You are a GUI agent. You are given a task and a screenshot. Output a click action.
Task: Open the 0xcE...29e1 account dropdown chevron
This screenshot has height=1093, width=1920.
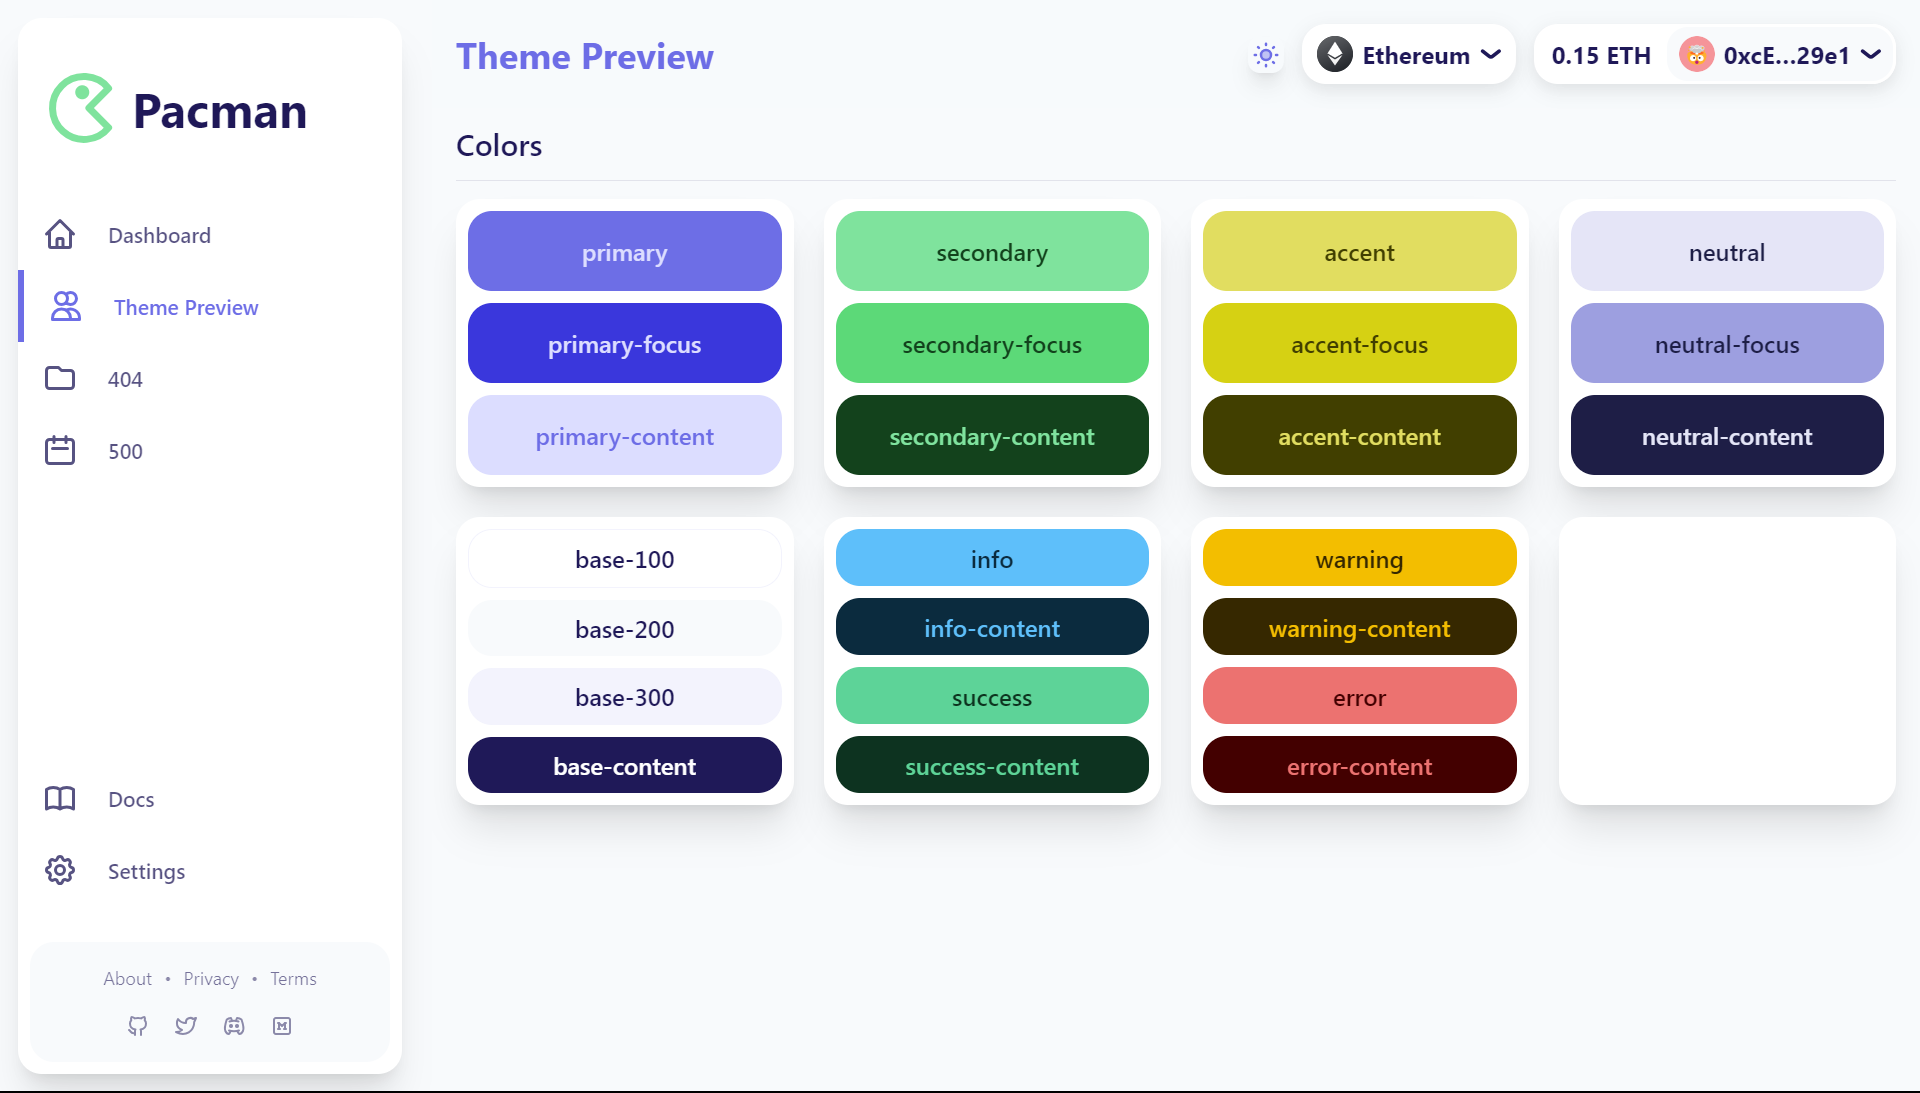click(1871, 55)
